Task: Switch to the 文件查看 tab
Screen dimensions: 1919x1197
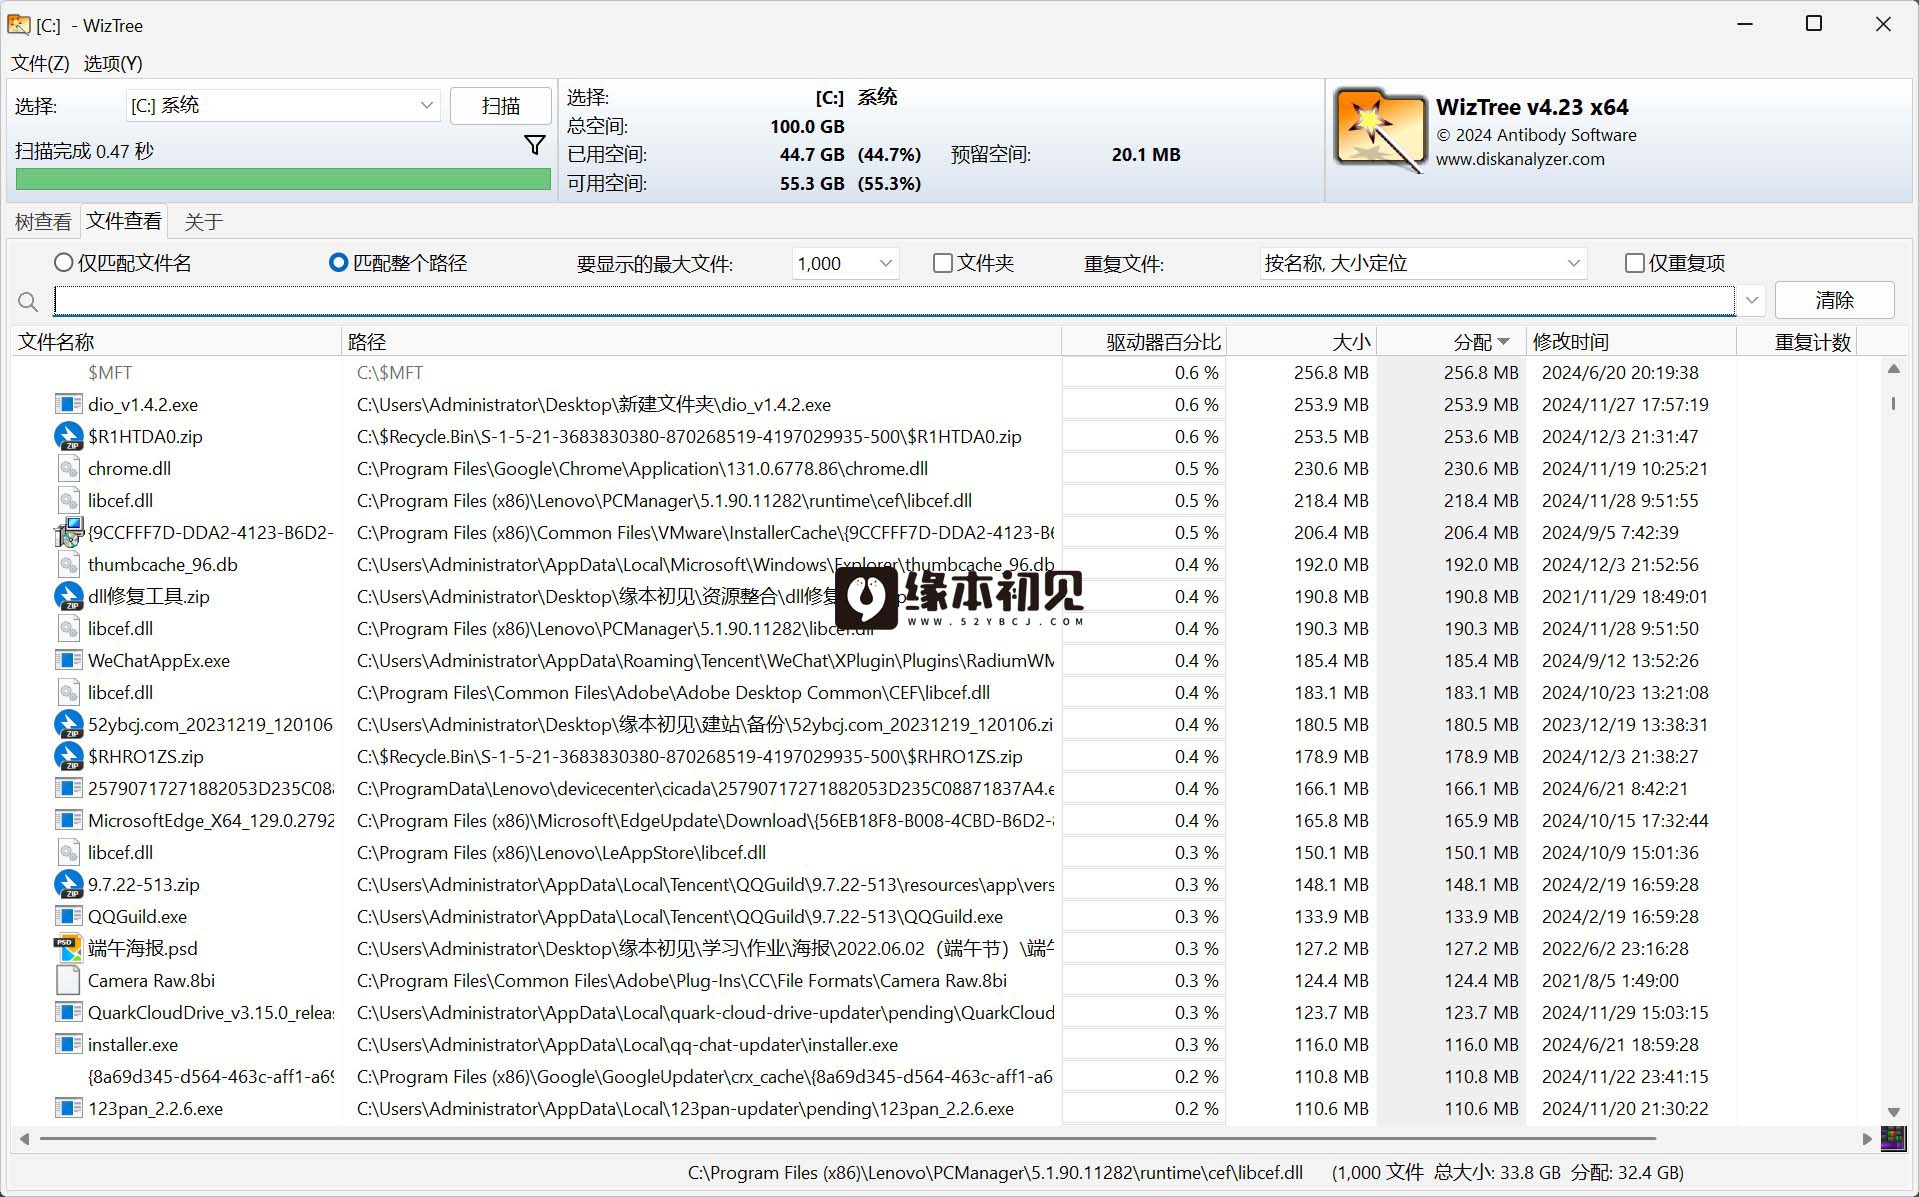Action: coord(124,220)
